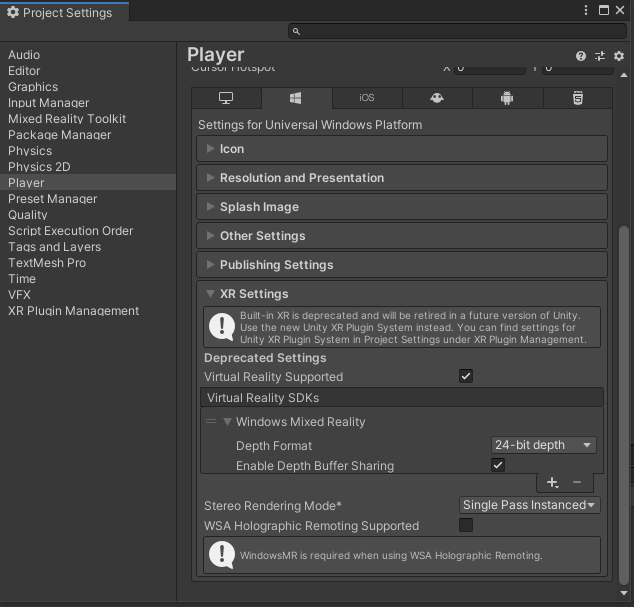Image resolution: width=634 pixels, height=607 pixels.
Task: Open XR Plugin Management settings
Action: 88,311
